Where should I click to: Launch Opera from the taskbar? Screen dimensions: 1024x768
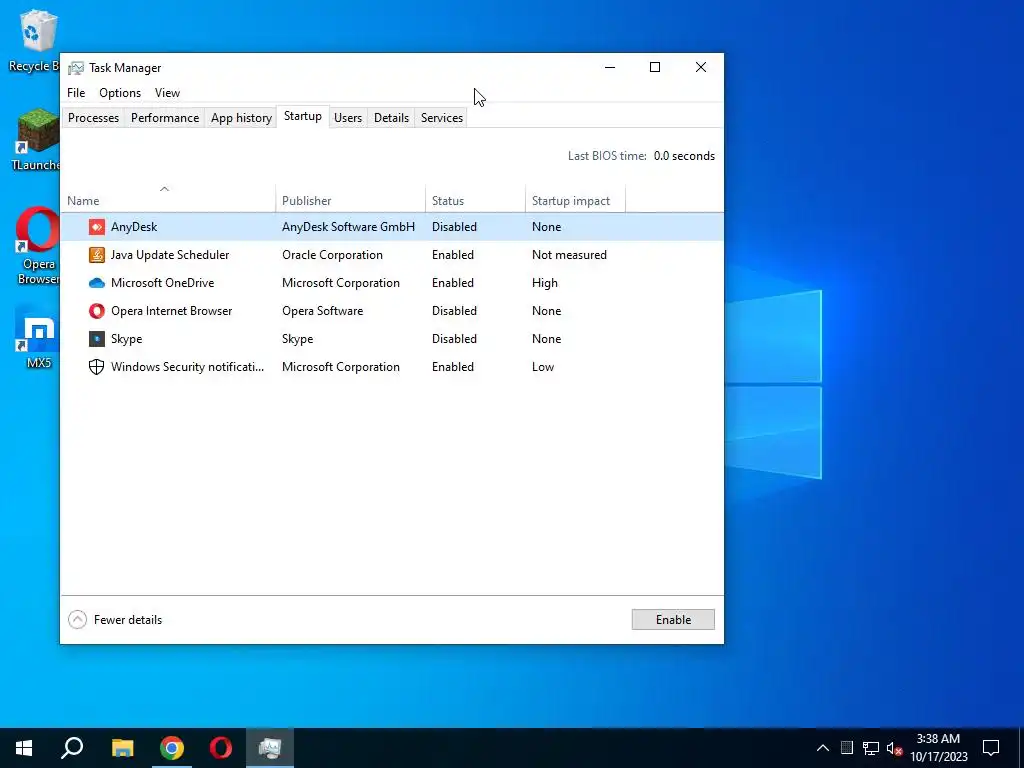tap(221, 748)
